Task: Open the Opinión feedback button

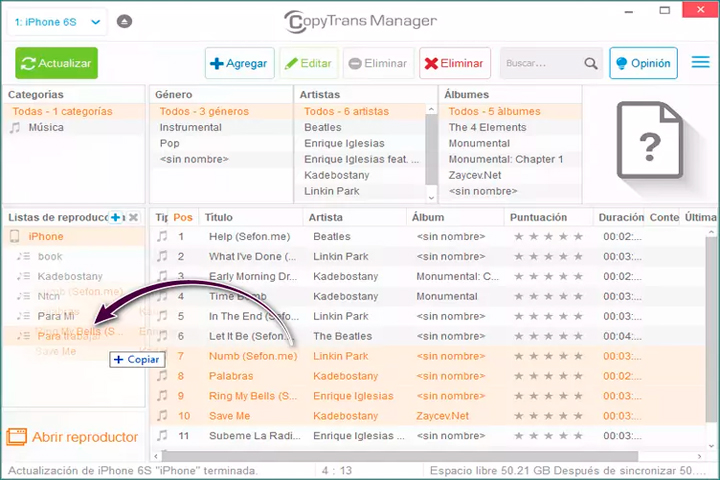Action: (x=643, y=63)
